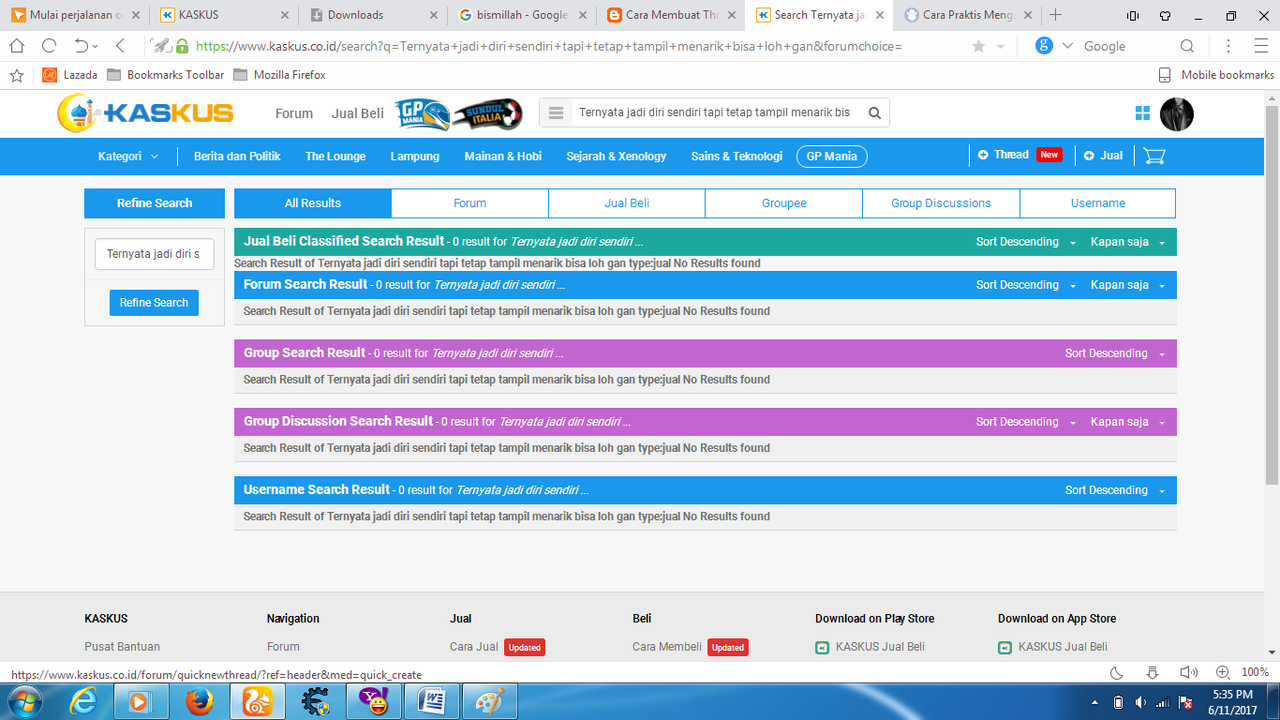The height and width of the screenshot is (720, 1280).
Task: Open the Jual Beli link in header
Action: 358,113
